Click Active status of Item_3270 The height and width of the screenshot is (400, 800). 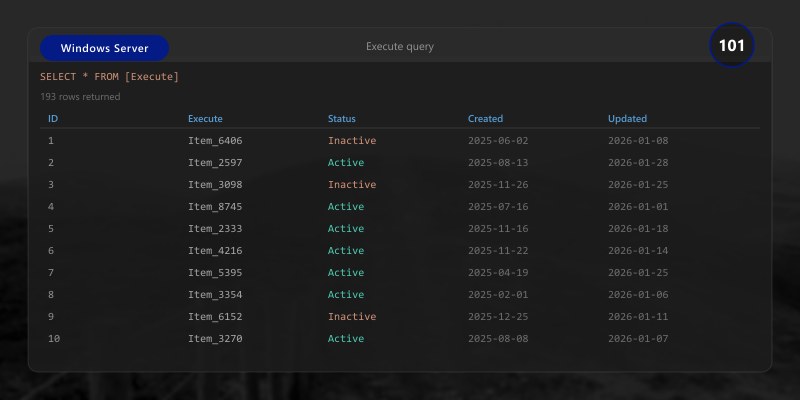click(346, 338)
